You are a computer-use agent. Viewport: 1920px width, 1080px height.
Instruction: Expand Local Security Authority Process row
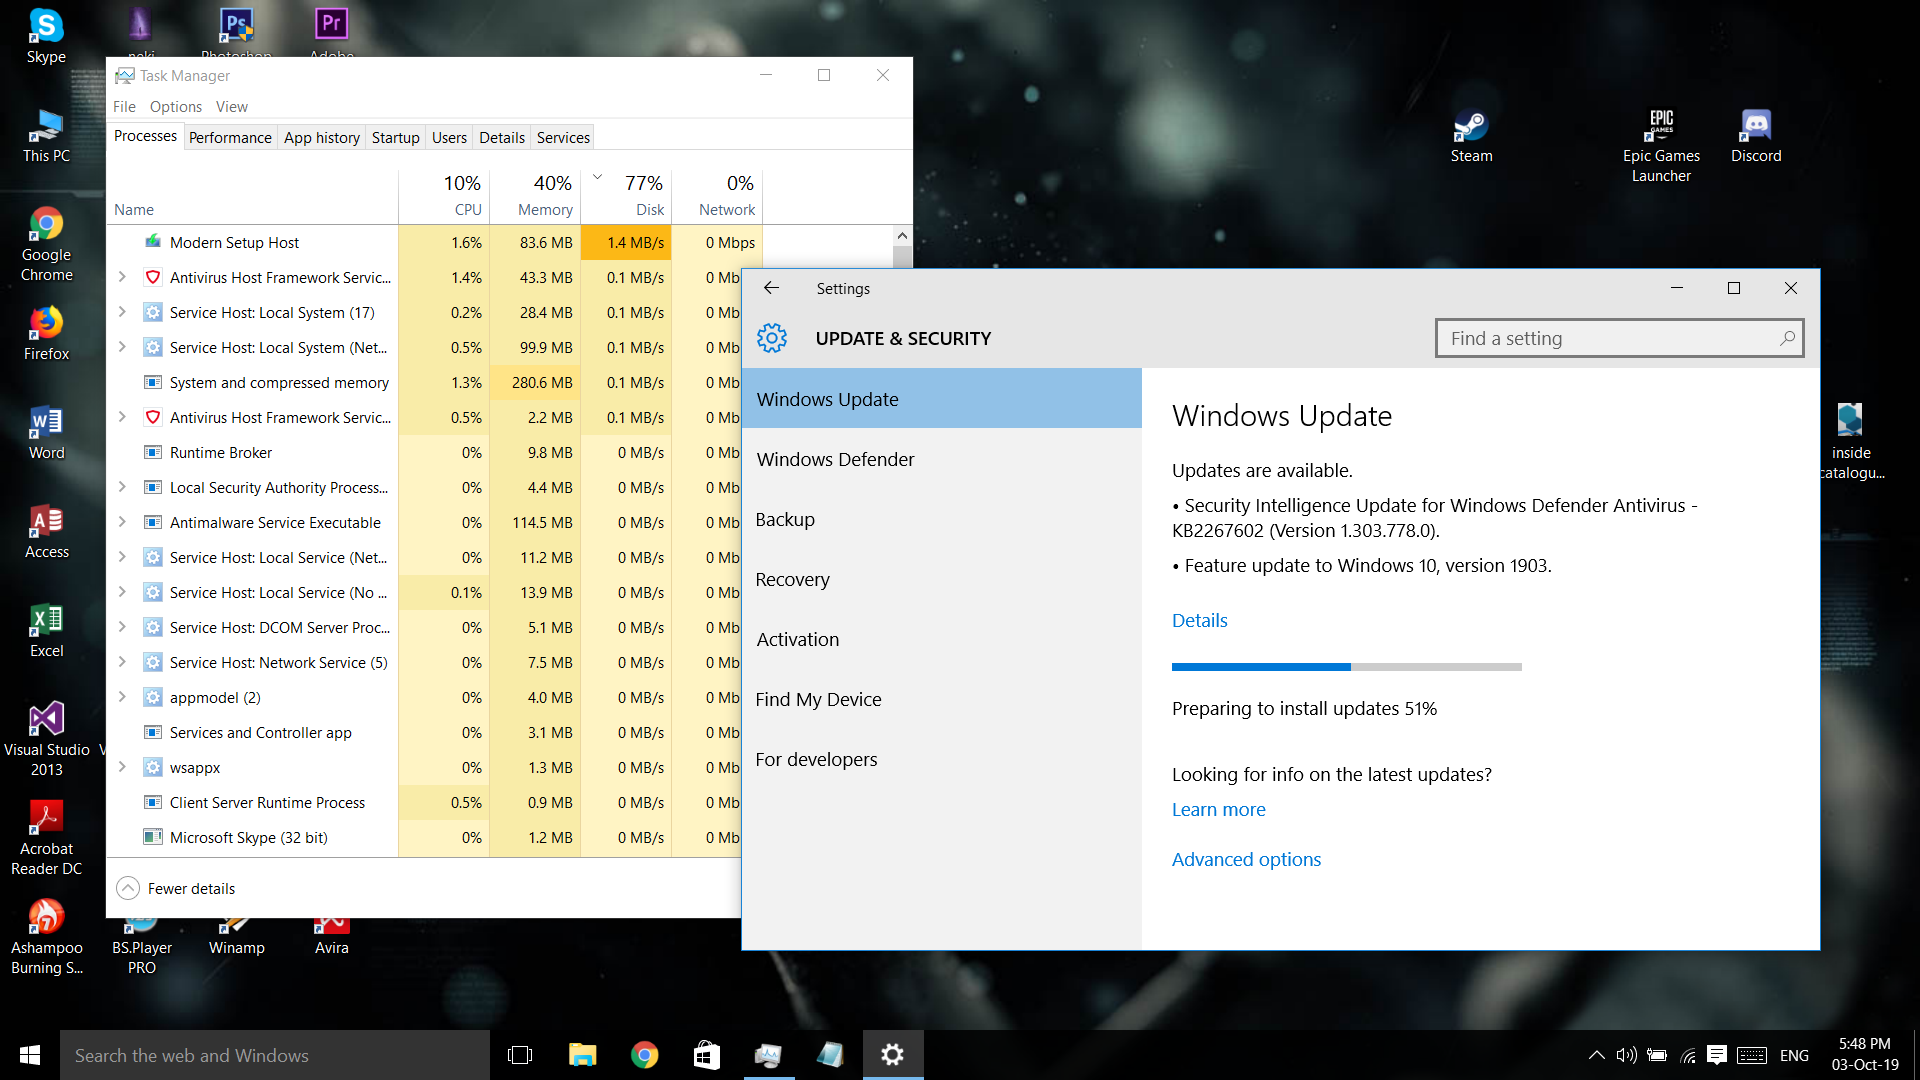tap(122, 487)
